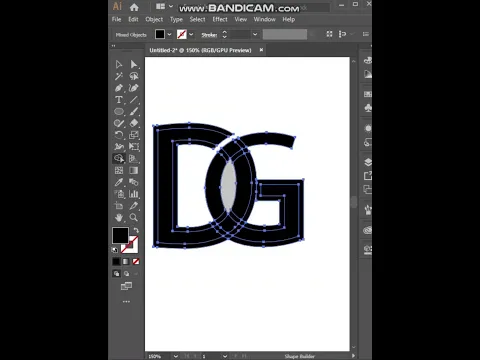This screenshot has width=480, height=360.
Task: Open the Window menu
Action: (265, 19)
